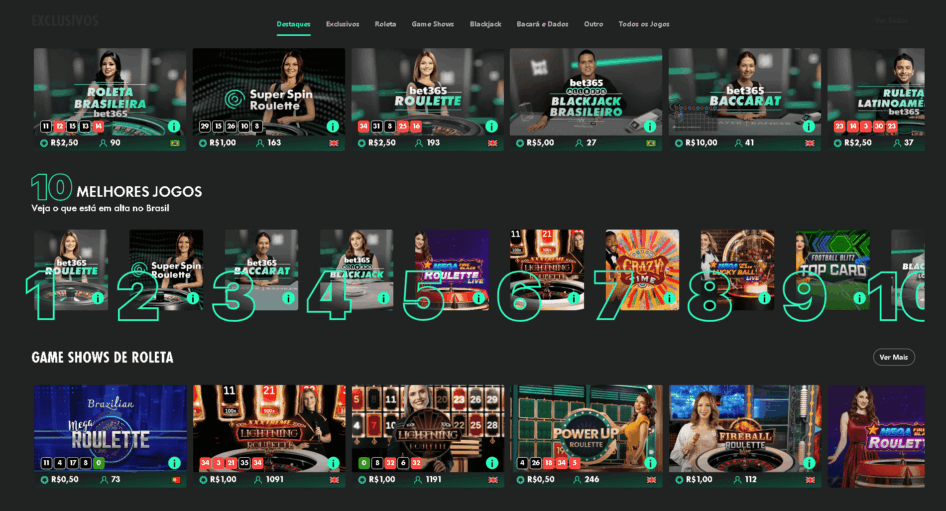This screenshot has width=946, height=511.
Task: Open info icon on Super Spin Roulette card
Action: pos(332,126)
